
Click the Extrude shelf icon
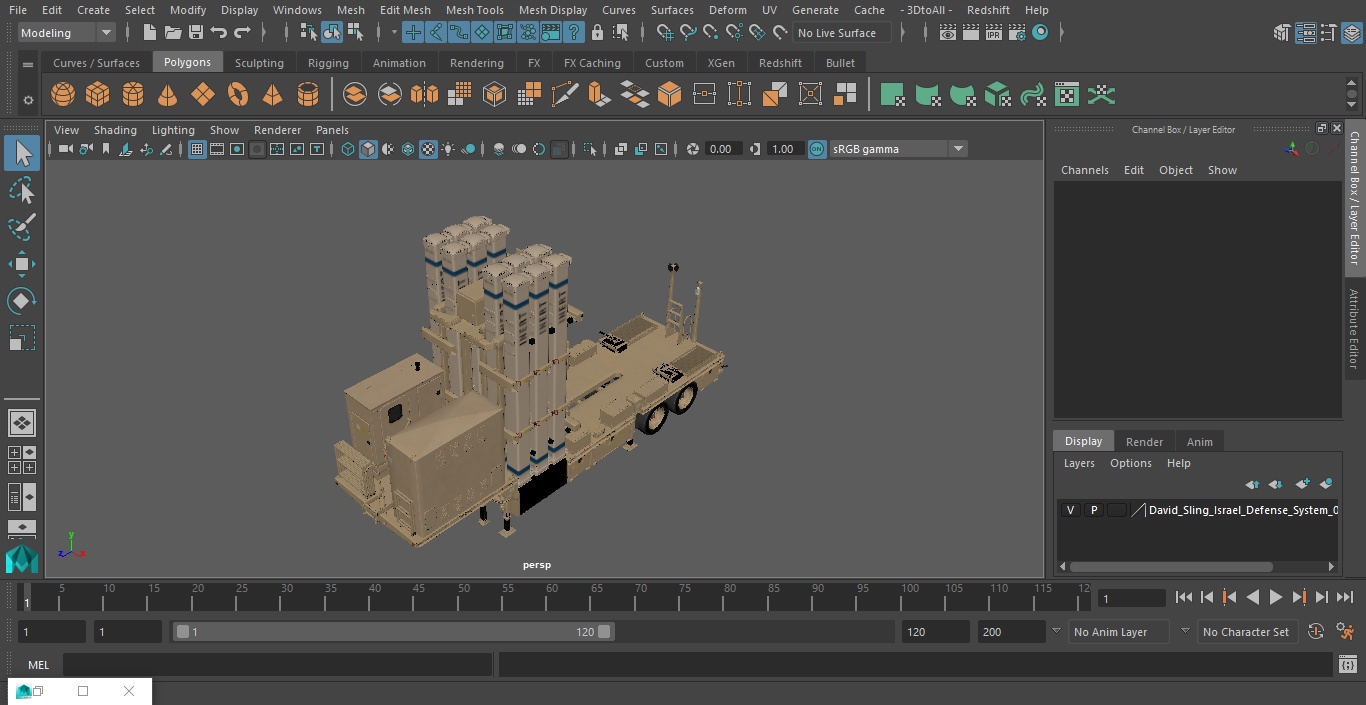(x=599, y=95)
